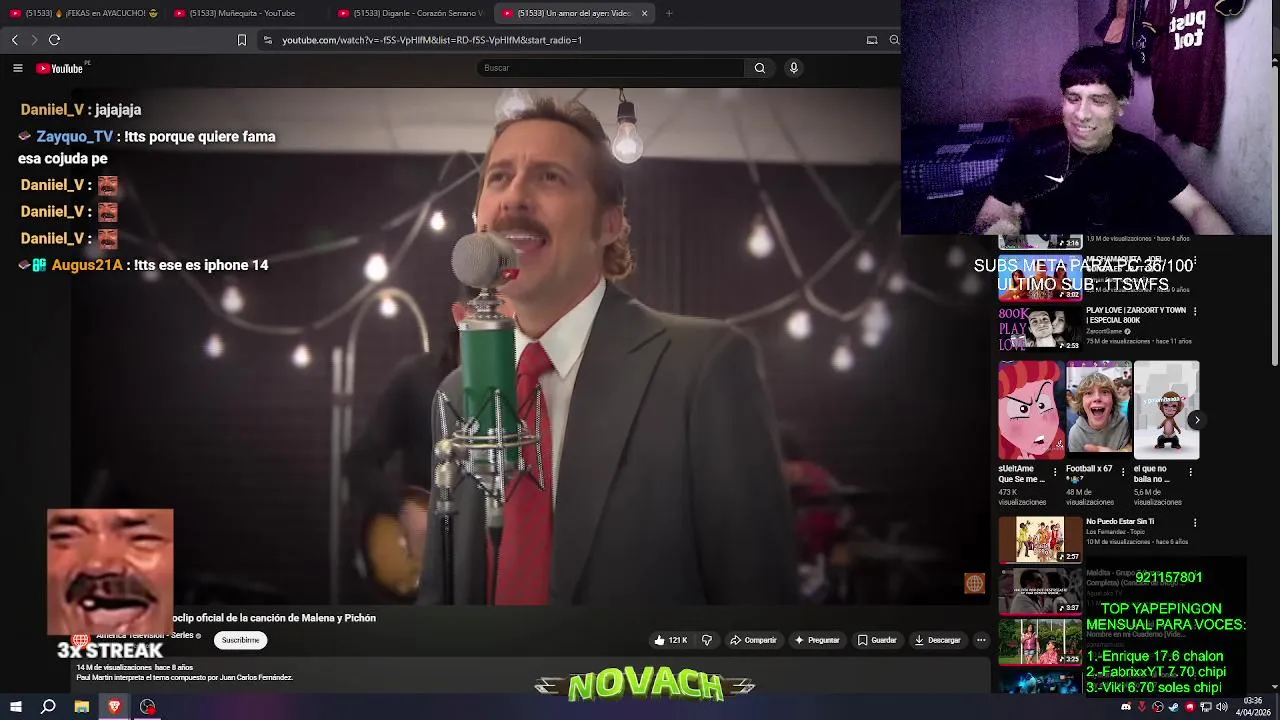Switch to FEKAS en AYACUCHO tab
Viewport: 1280px width, 720px height.
tap(84, 13)
